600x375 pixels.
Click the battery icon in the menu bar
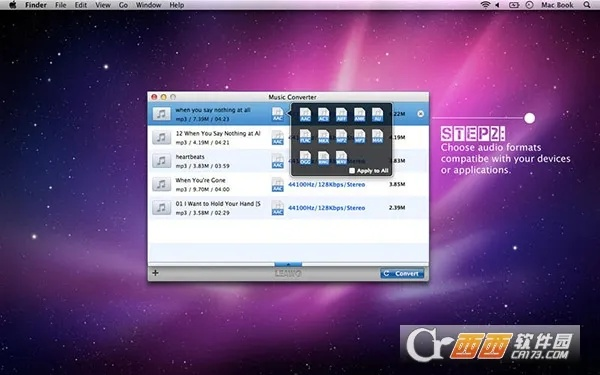(x=514, y=5)
